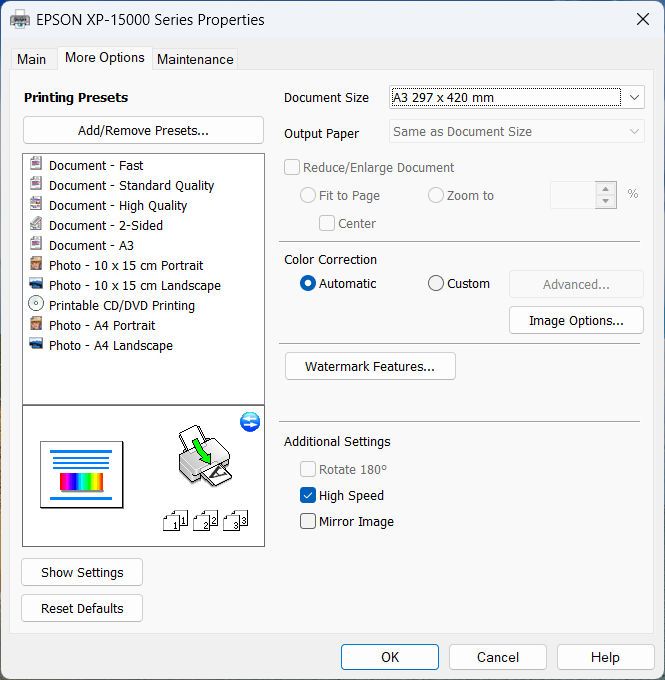Image resolution: width=665 pixels, height=680 pixels.
Task: Click the Photo 10 x 15 cm Portrait icon
Action: pos(36,263)
